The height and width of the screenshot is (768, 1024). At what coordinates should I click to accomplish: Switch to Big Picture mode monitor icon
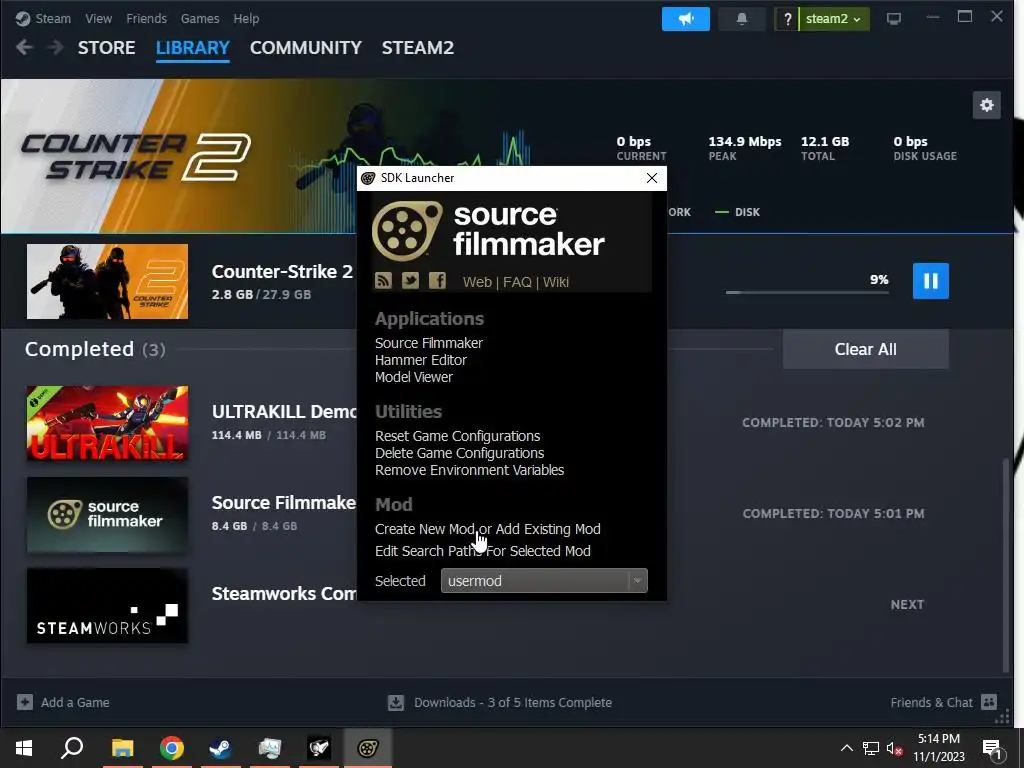893,19
